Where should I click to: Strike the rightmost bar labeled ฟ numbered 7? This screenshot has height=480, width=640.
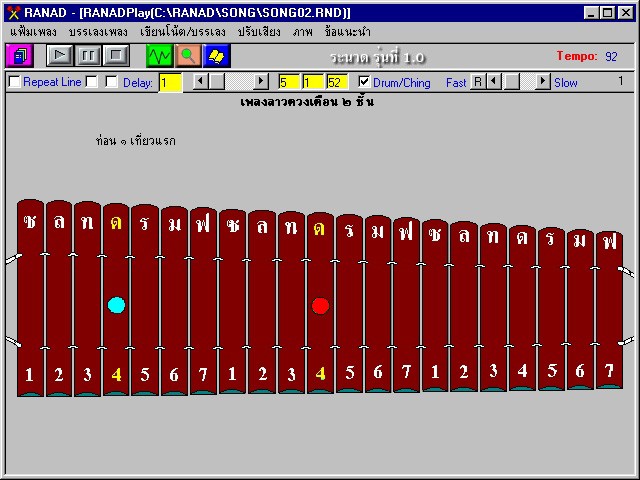(x=609, y=310)
